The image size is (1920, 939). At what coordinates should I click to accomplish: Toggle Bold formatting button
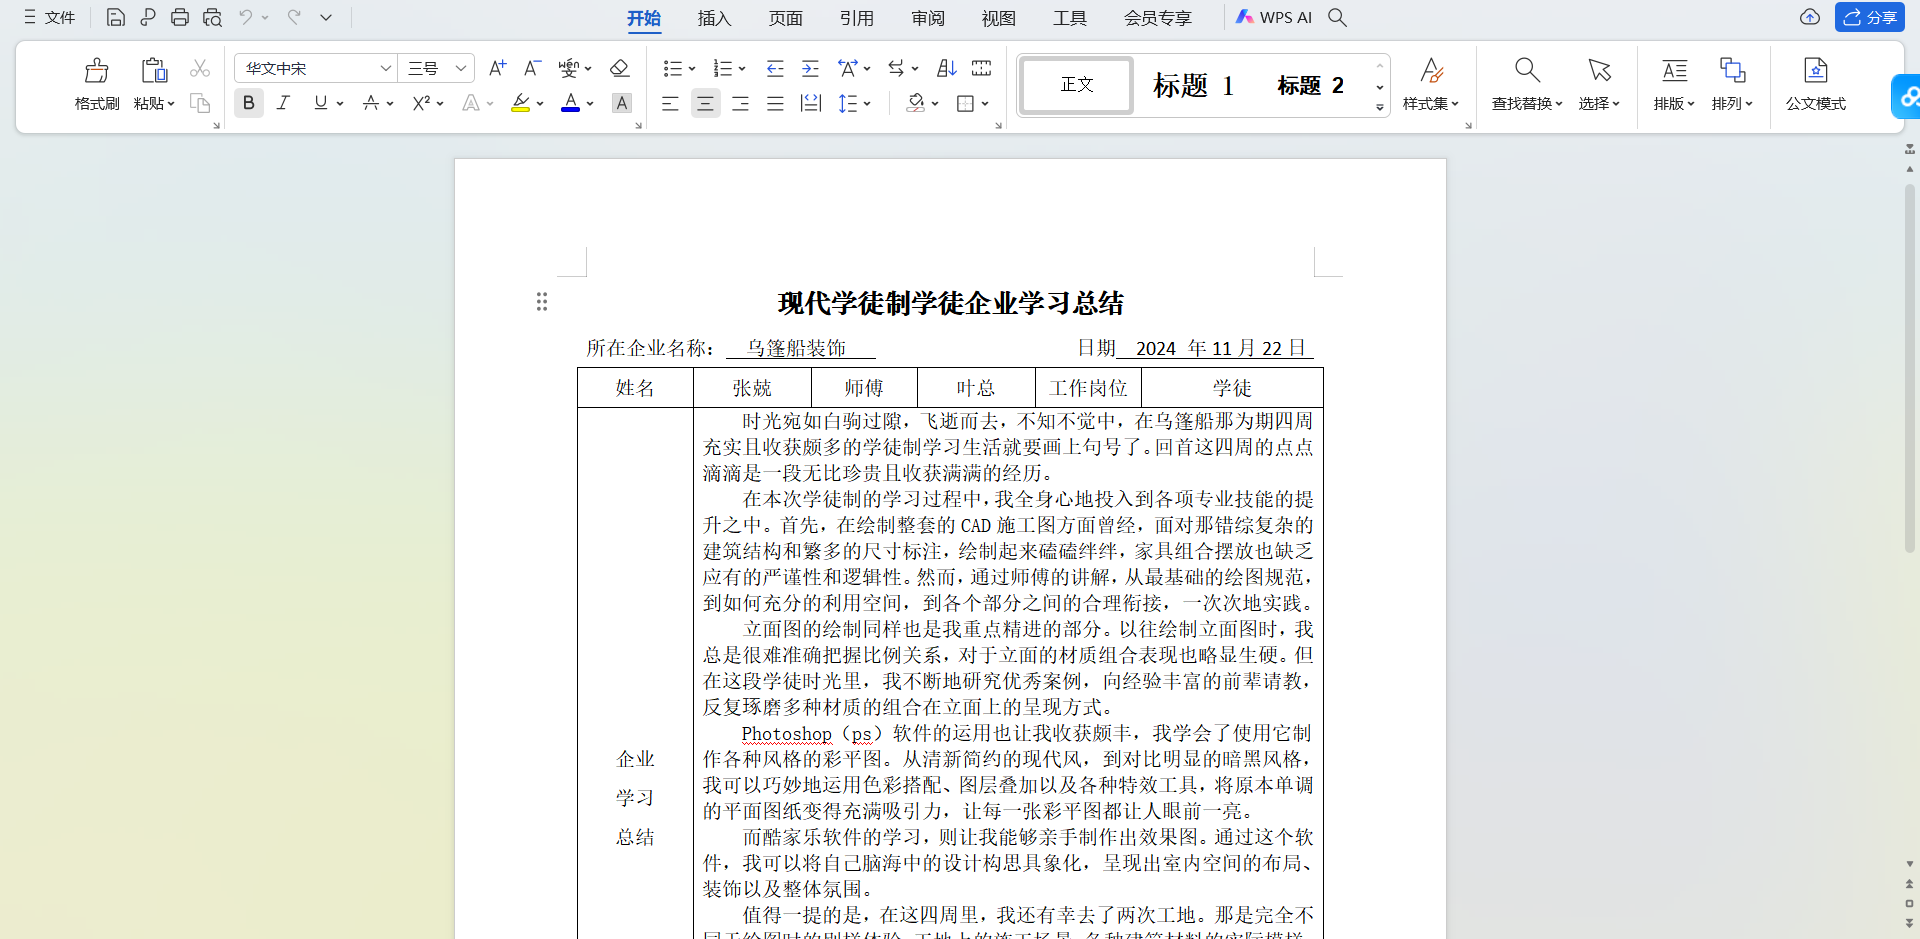point(249,103)
